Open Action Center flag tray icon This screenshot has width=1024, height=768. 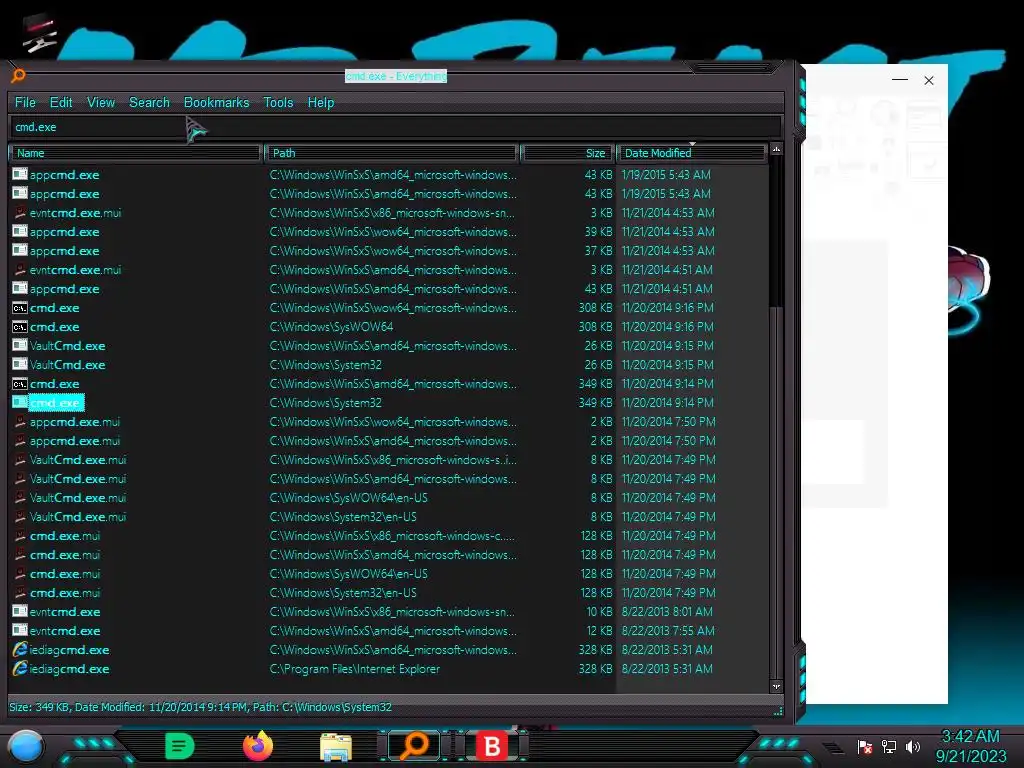tap(865, 746)
